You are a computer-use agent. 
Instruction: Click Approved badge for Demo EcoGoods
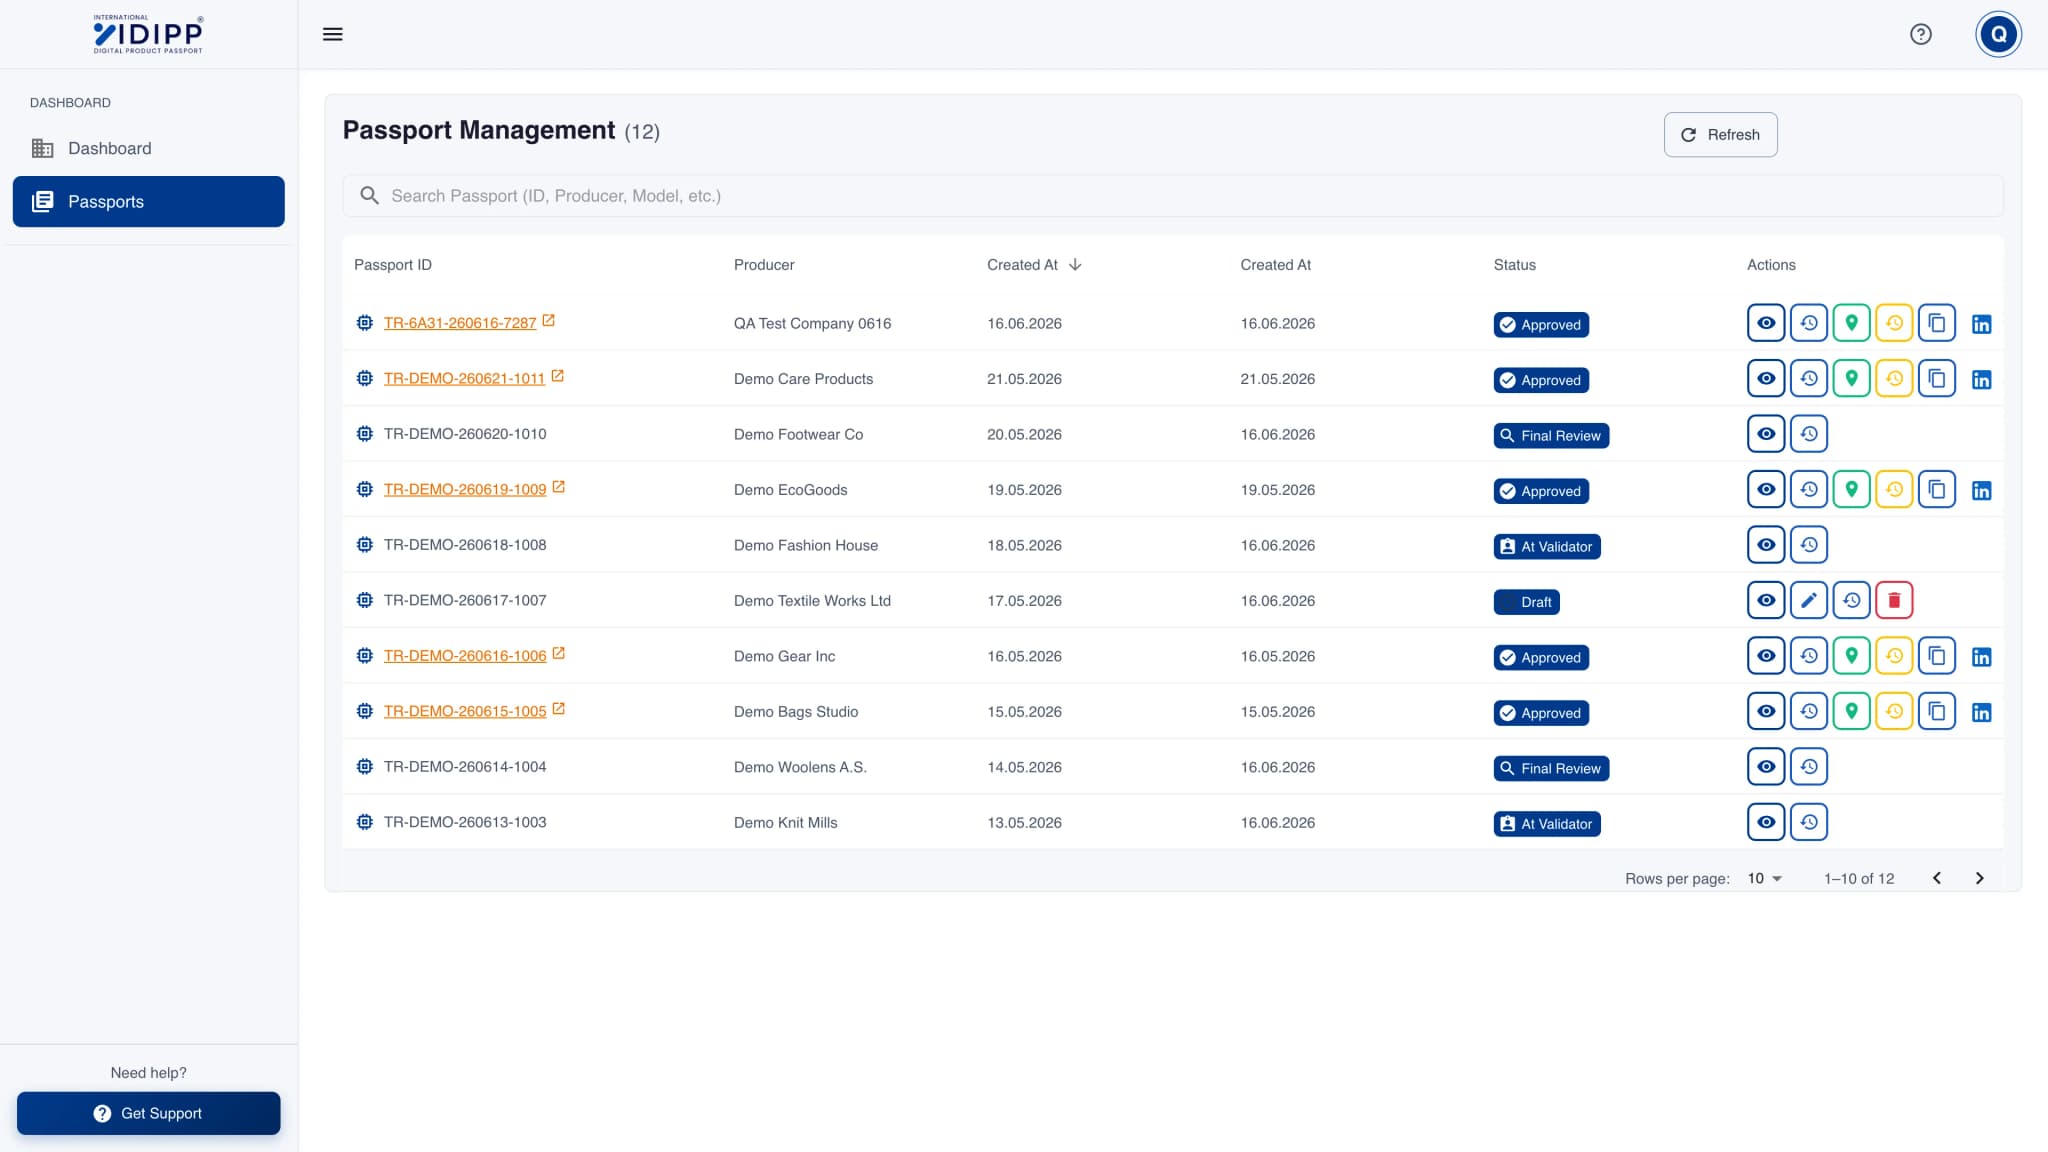coord(1541,491)
